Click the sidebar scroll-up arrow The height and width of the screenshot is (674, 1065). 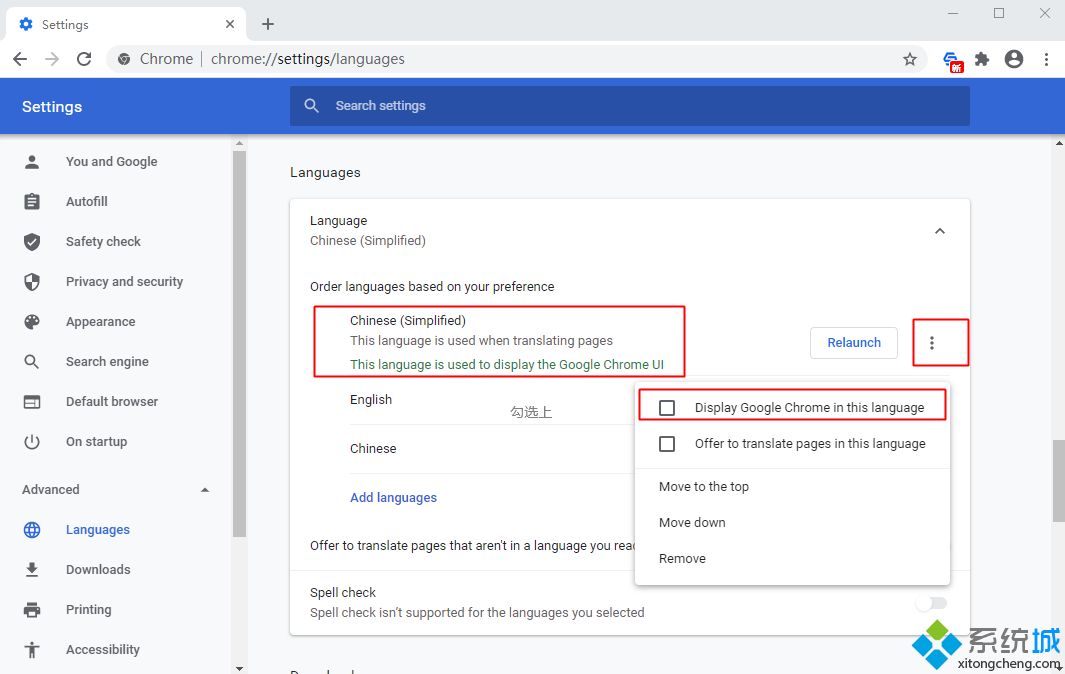tap(239, 144)
